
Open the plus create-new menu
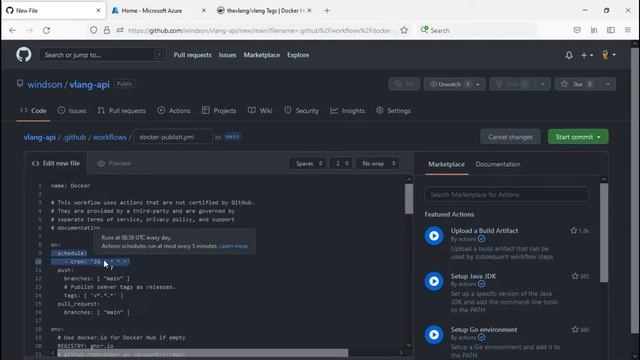coord(587,55)
